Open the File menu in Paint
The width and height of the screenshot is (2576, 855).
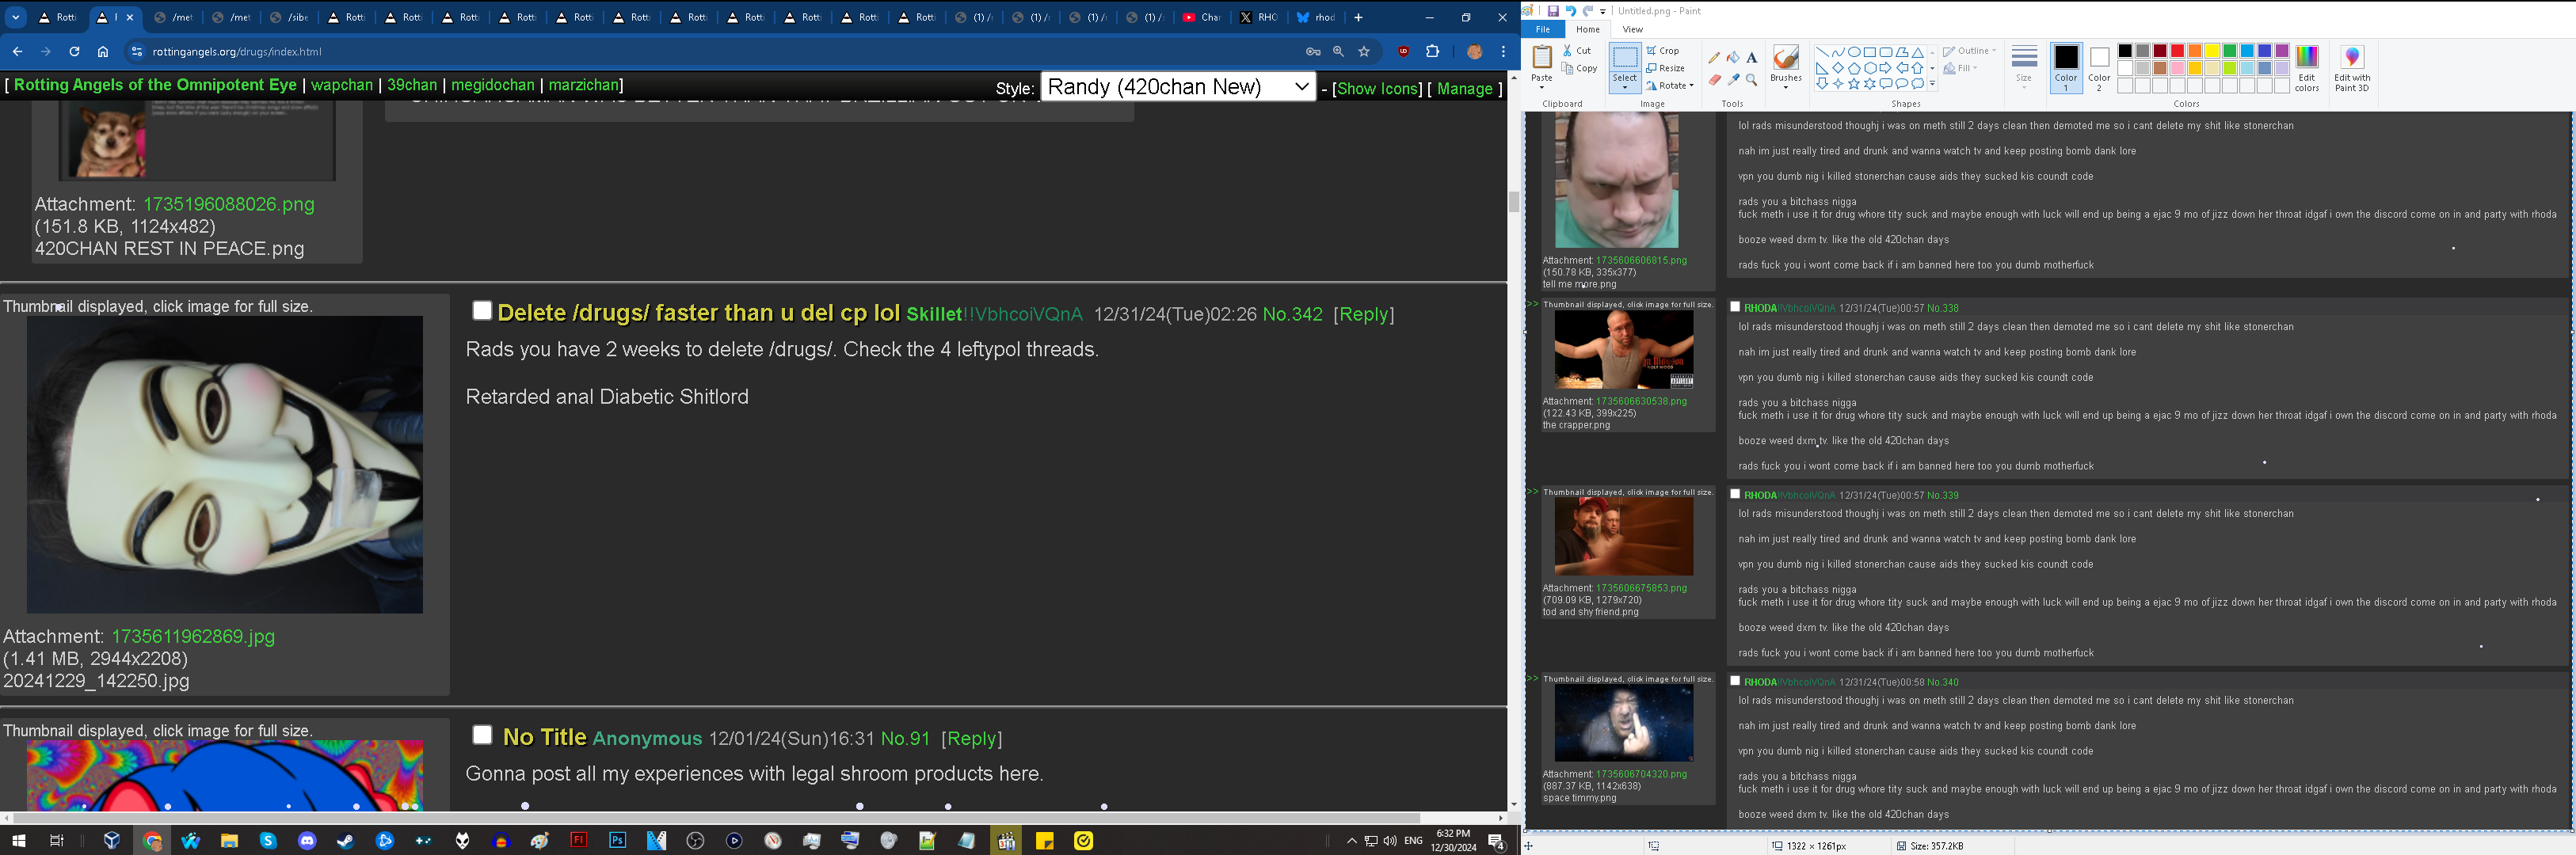[1543, 29]
